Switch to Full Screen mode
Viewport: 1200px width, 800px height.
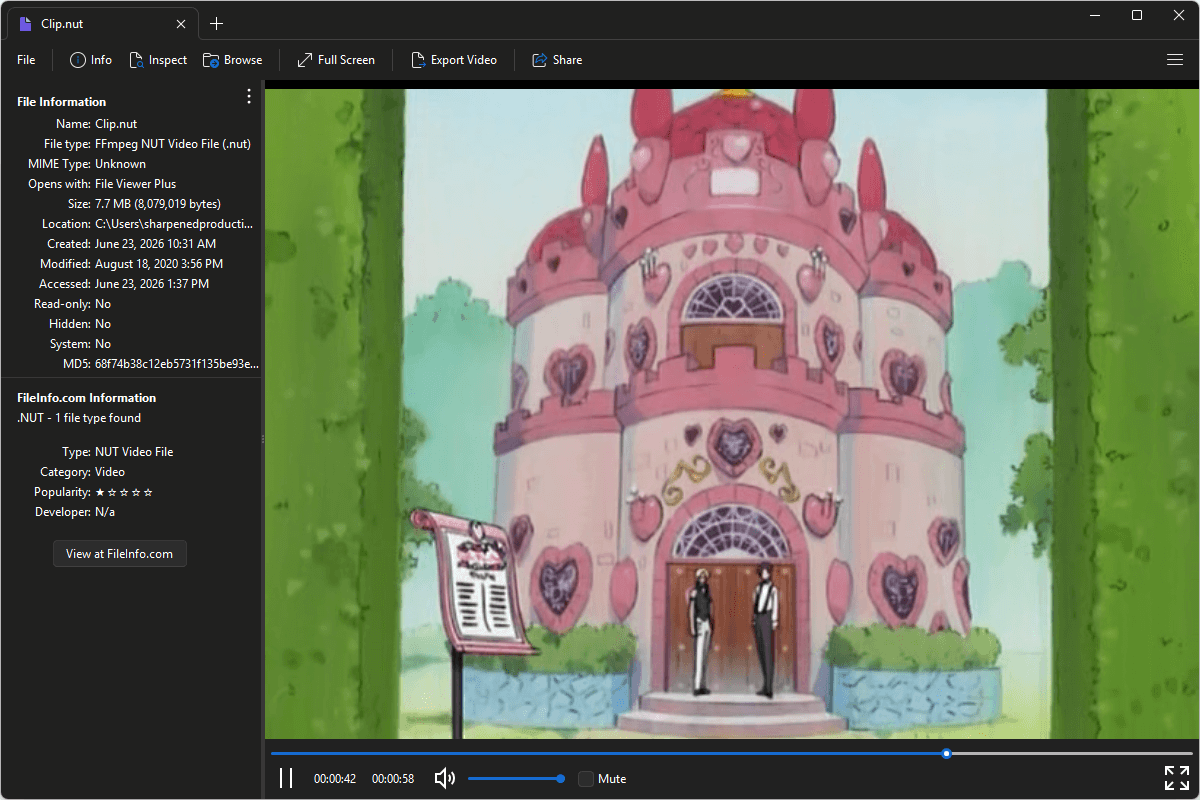pos(336,60)
